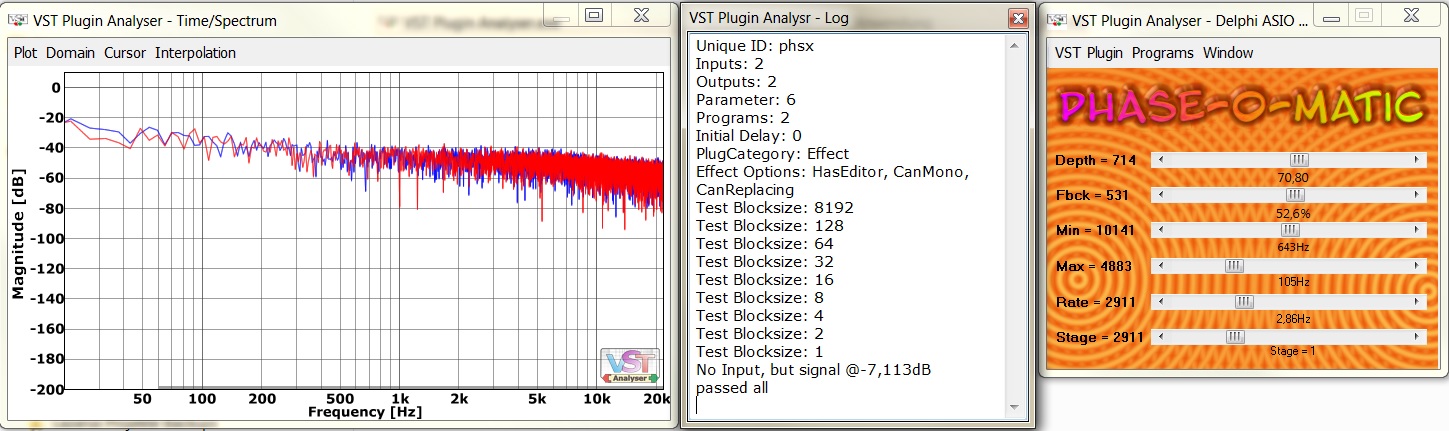
Task: Click the 'Stage = 1' value readout
Action: point(1293,351)
